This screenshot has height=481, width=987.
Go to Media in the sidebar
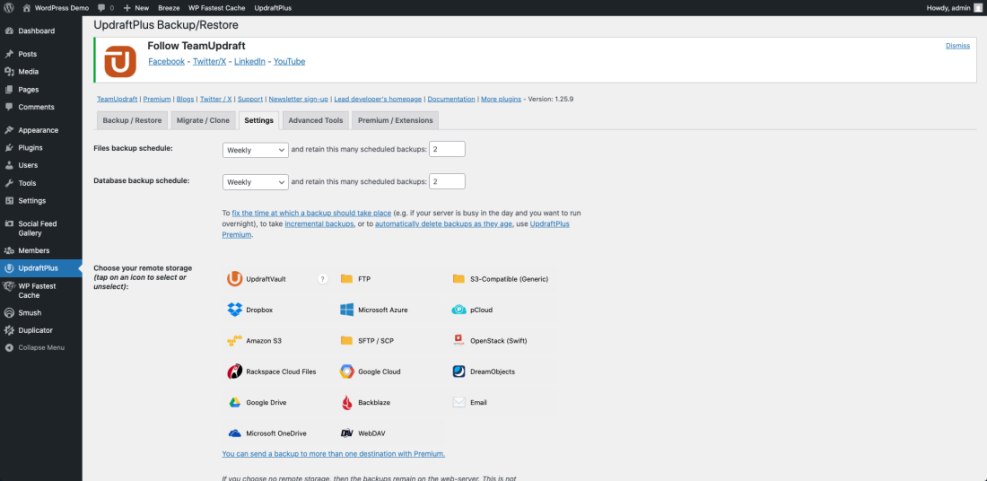[x=41, y=72]
